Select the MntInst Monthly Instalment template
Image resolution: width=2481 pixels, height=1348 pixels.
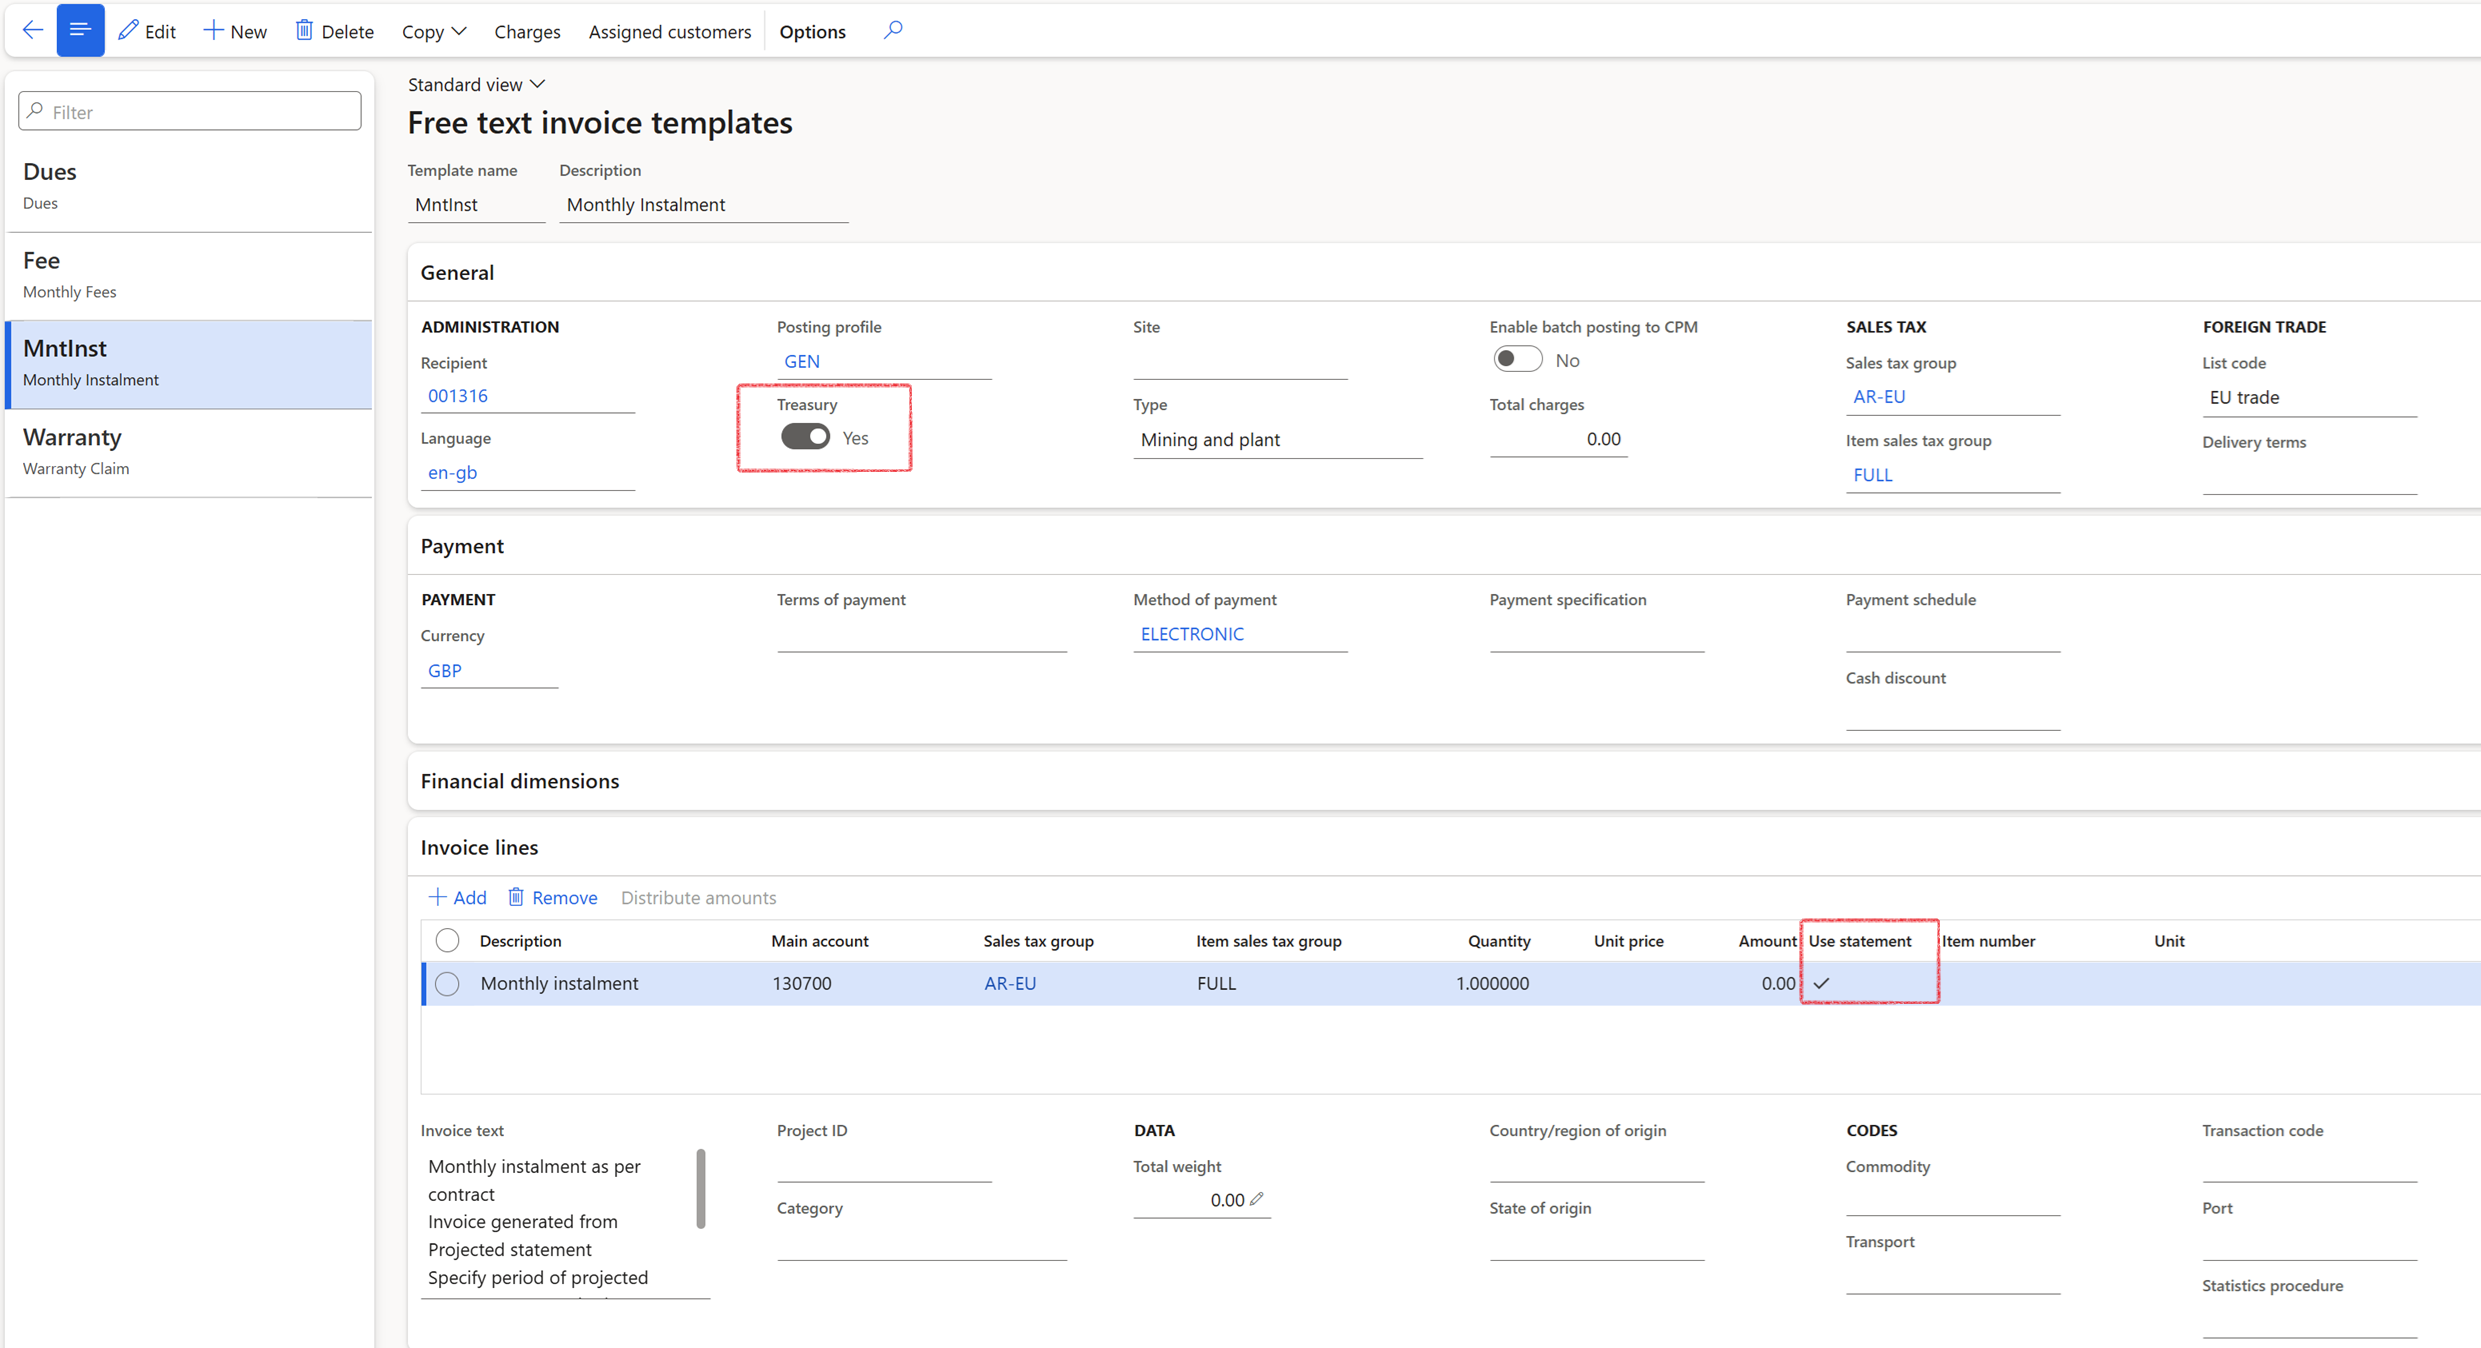pos(190,363)
